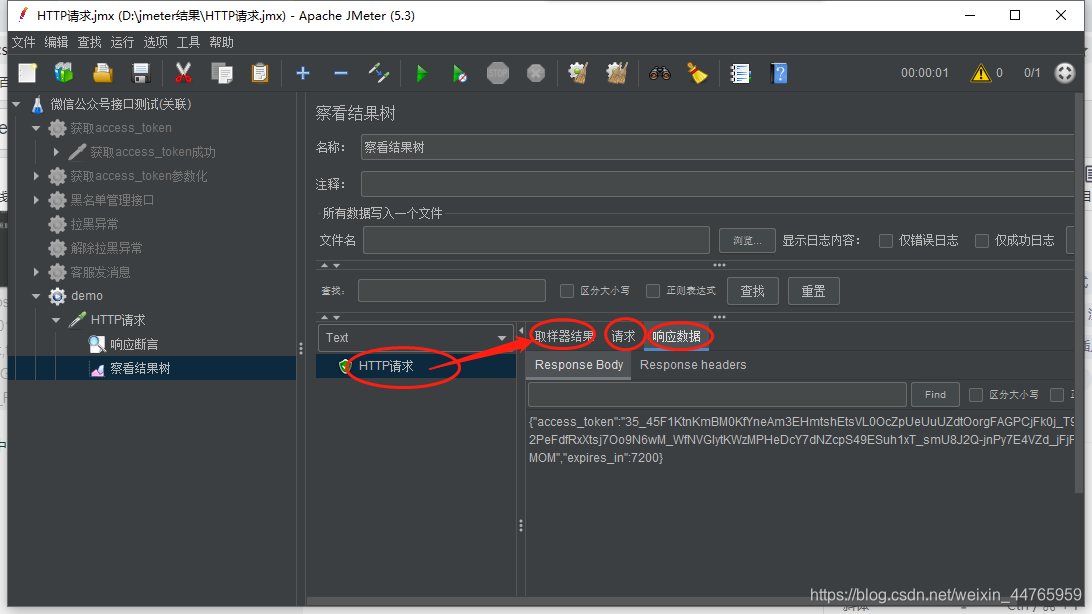Image resolution: width=1092 pixels, height=614 pixels.
Task: Expand the 客服发消息 node
Action: 36,272
